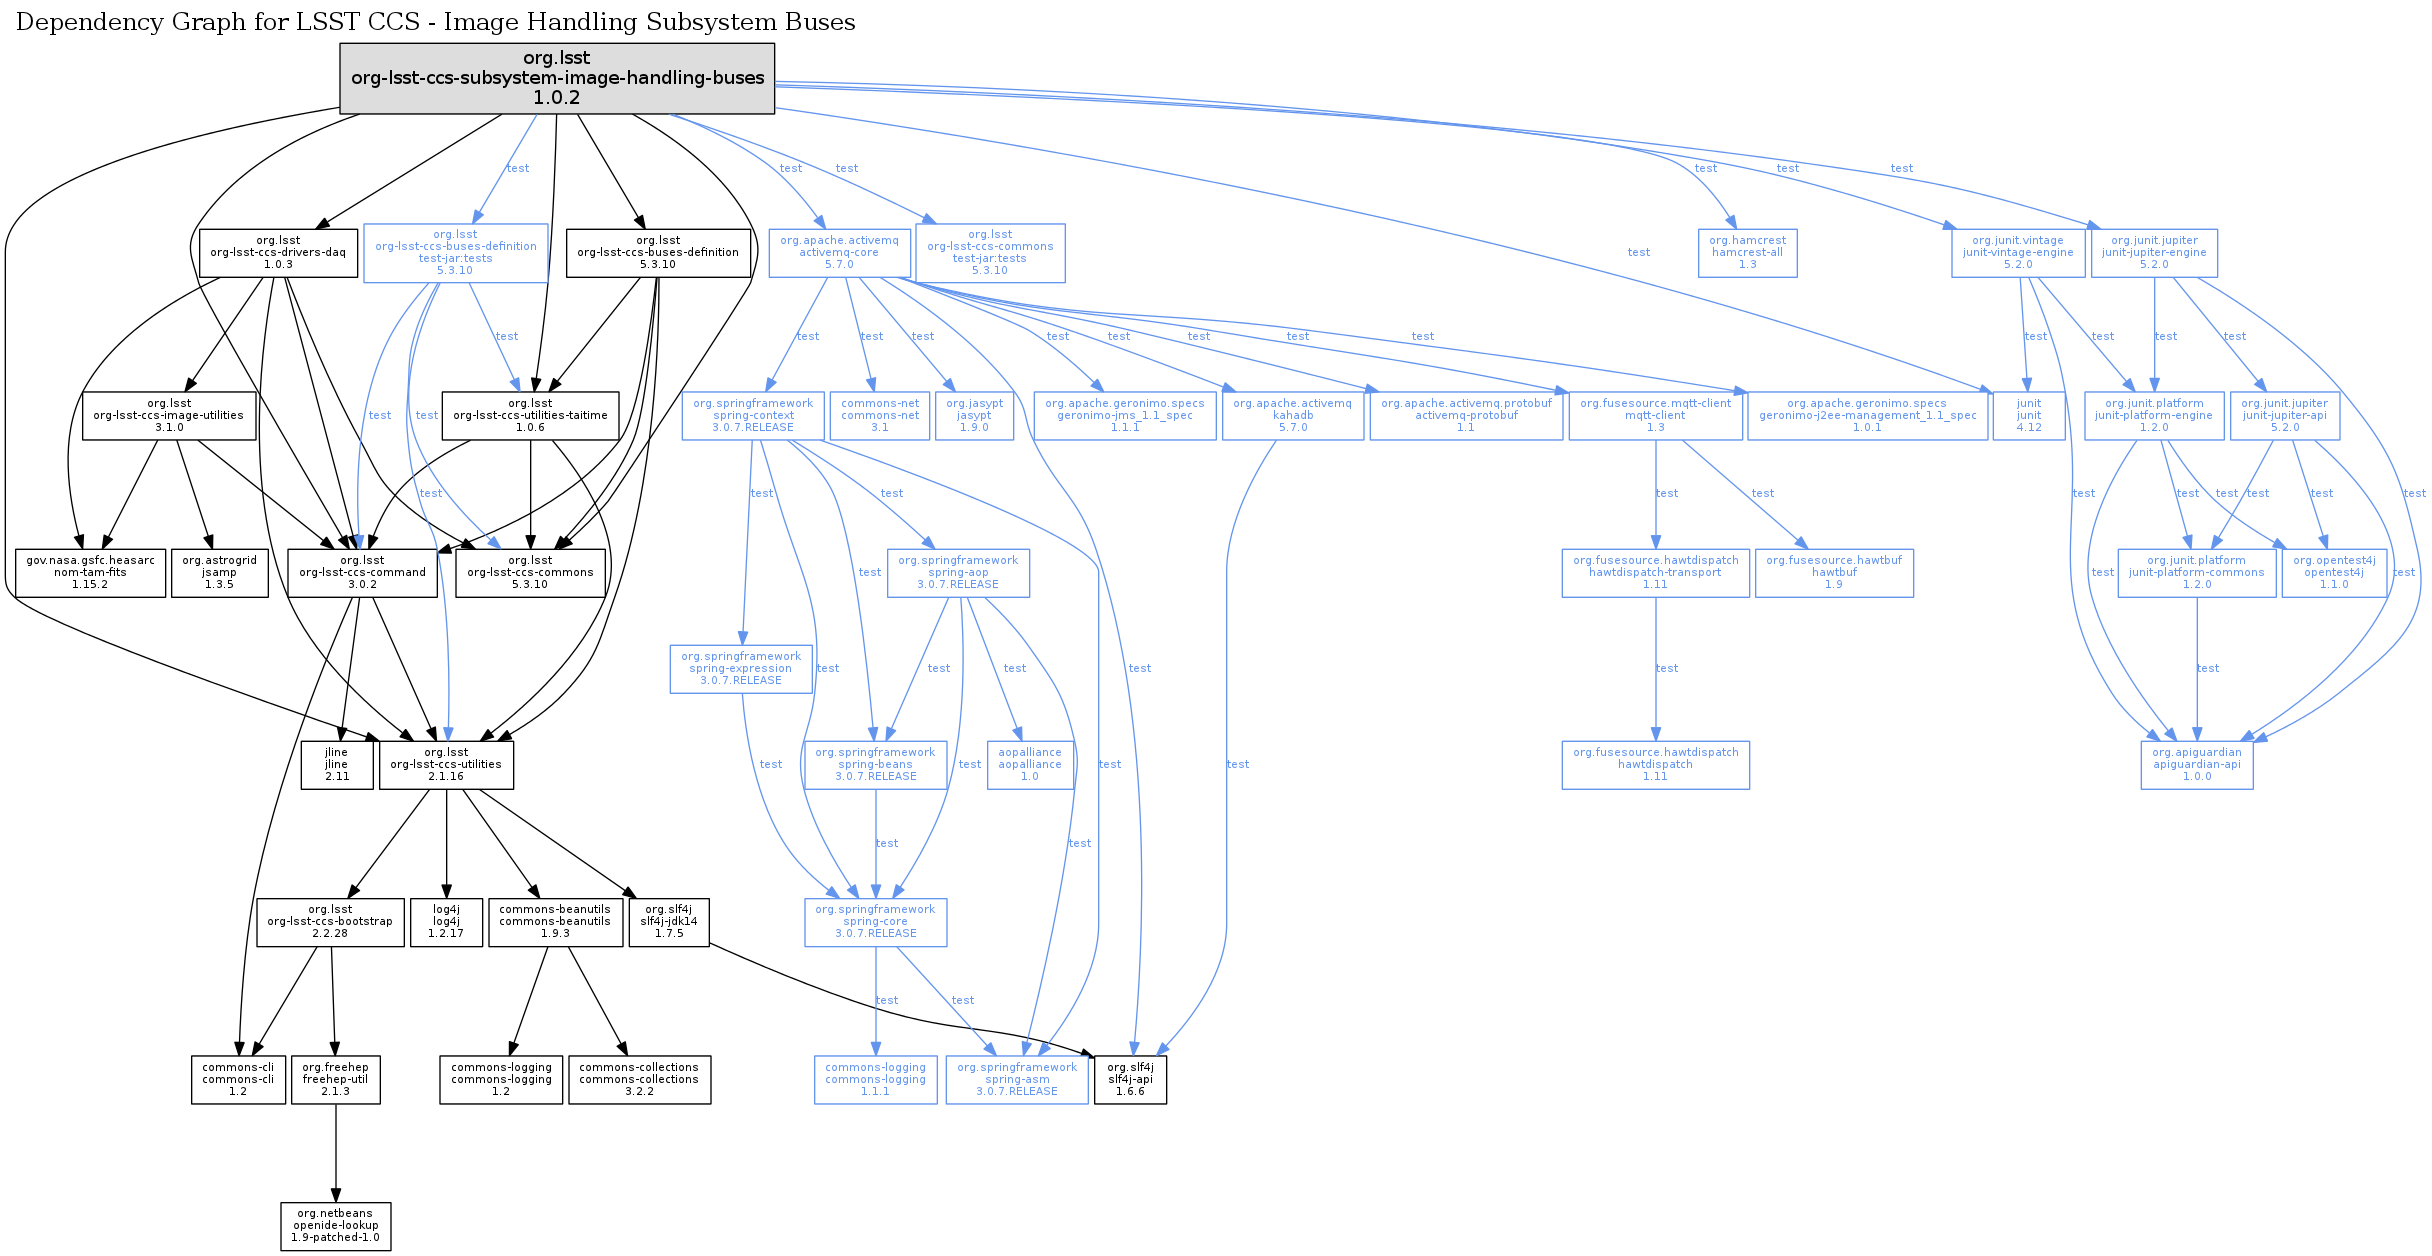The height and width of the screenshot is (1256, 2432).
Task: Select the freehep-util 2.1.3 node
Action: pyautogui.click(x=335, y=1080)
